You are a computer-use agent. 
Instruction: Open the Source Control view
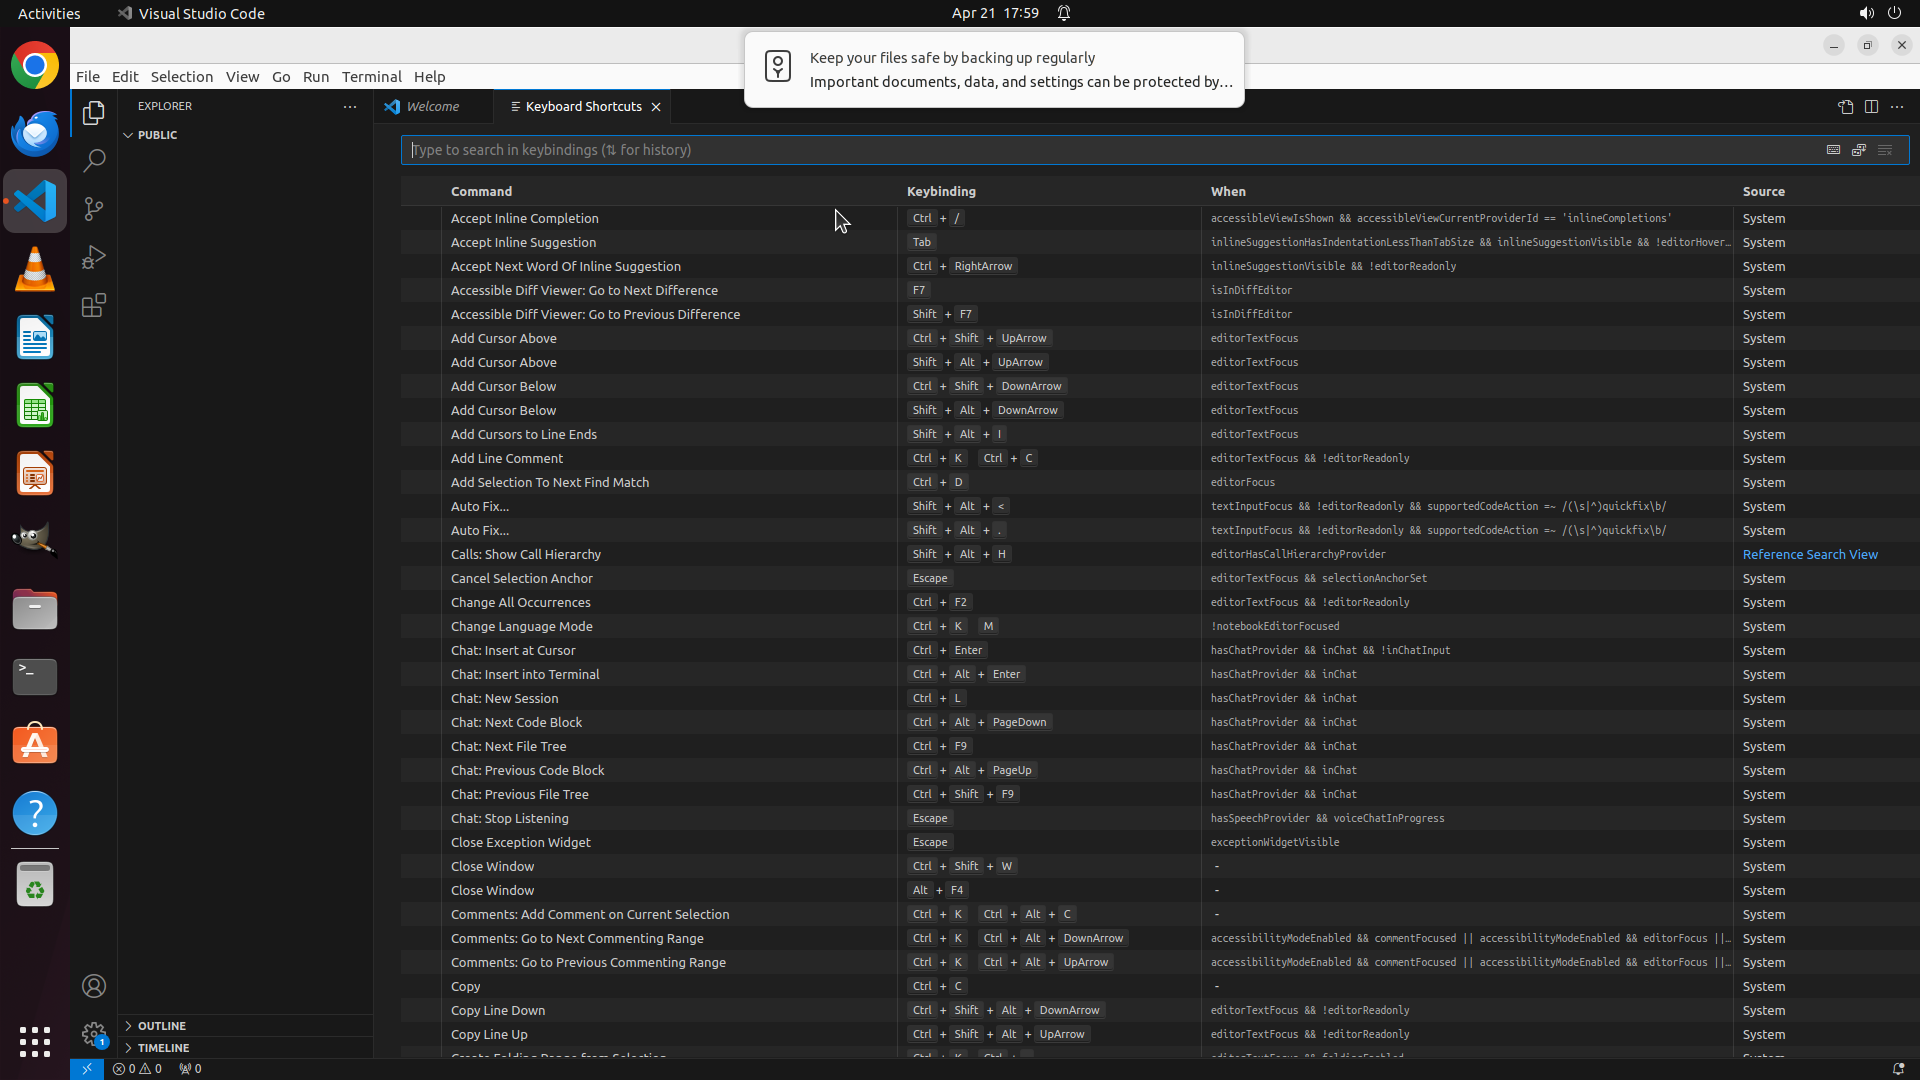point(94,209)
